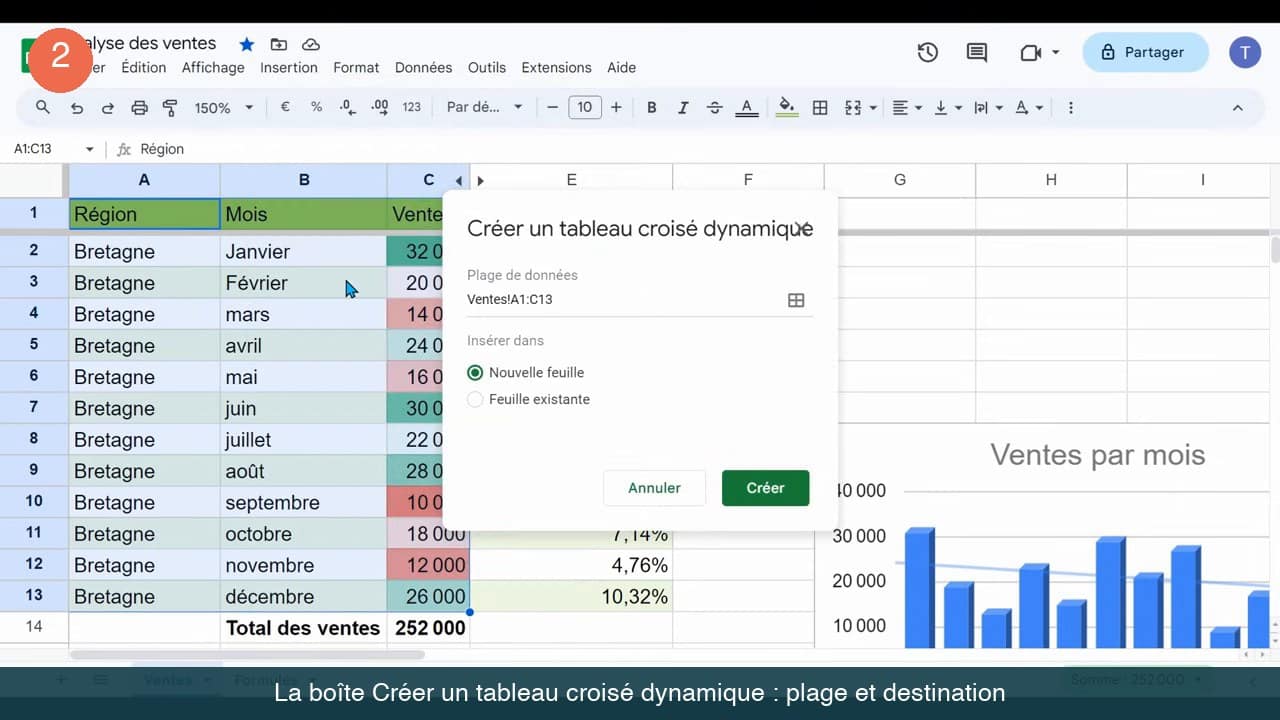Open the Extensions menu
This screenshot has height=720, width=1280.
tap(556, 67)
